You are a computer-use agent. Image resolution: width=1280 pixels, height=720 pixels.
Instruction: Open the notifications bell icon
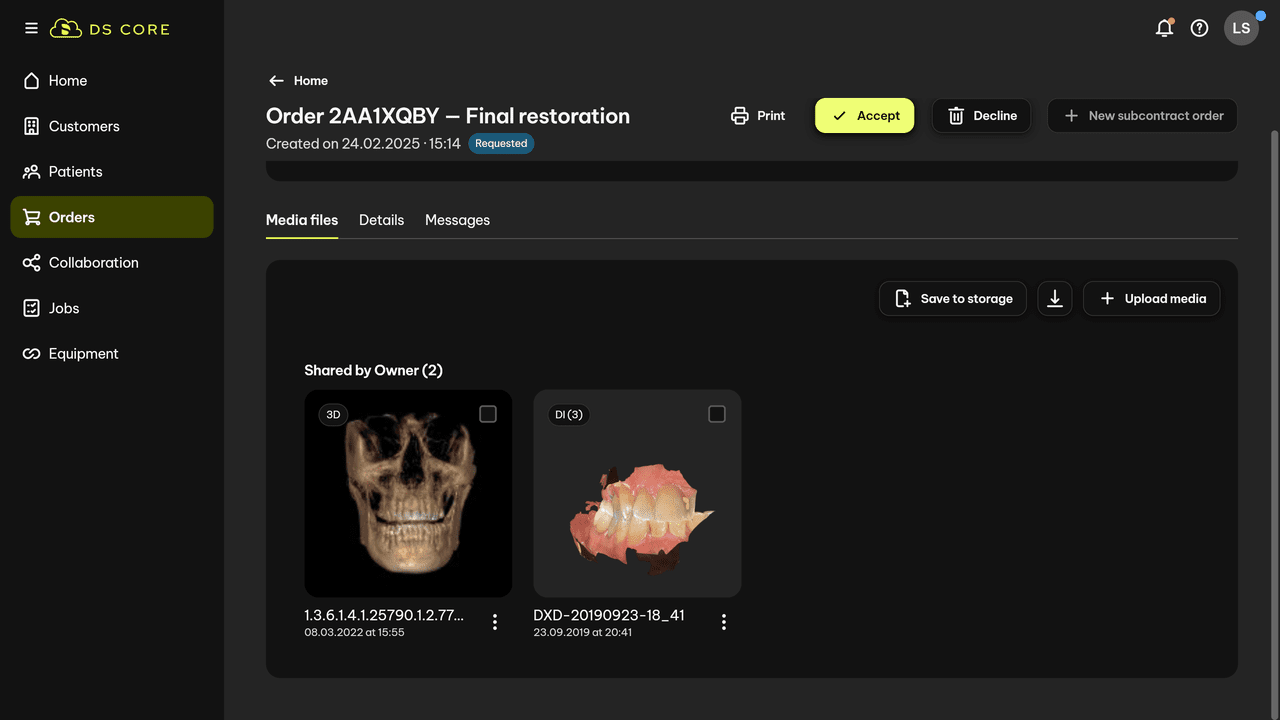1164,28
